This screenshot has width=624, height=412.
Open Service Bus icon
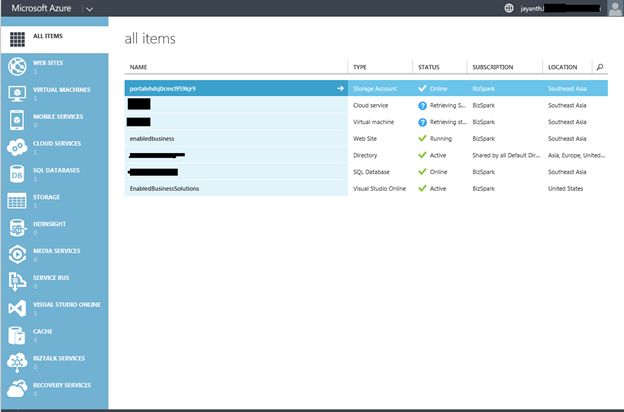coord(17,281)
